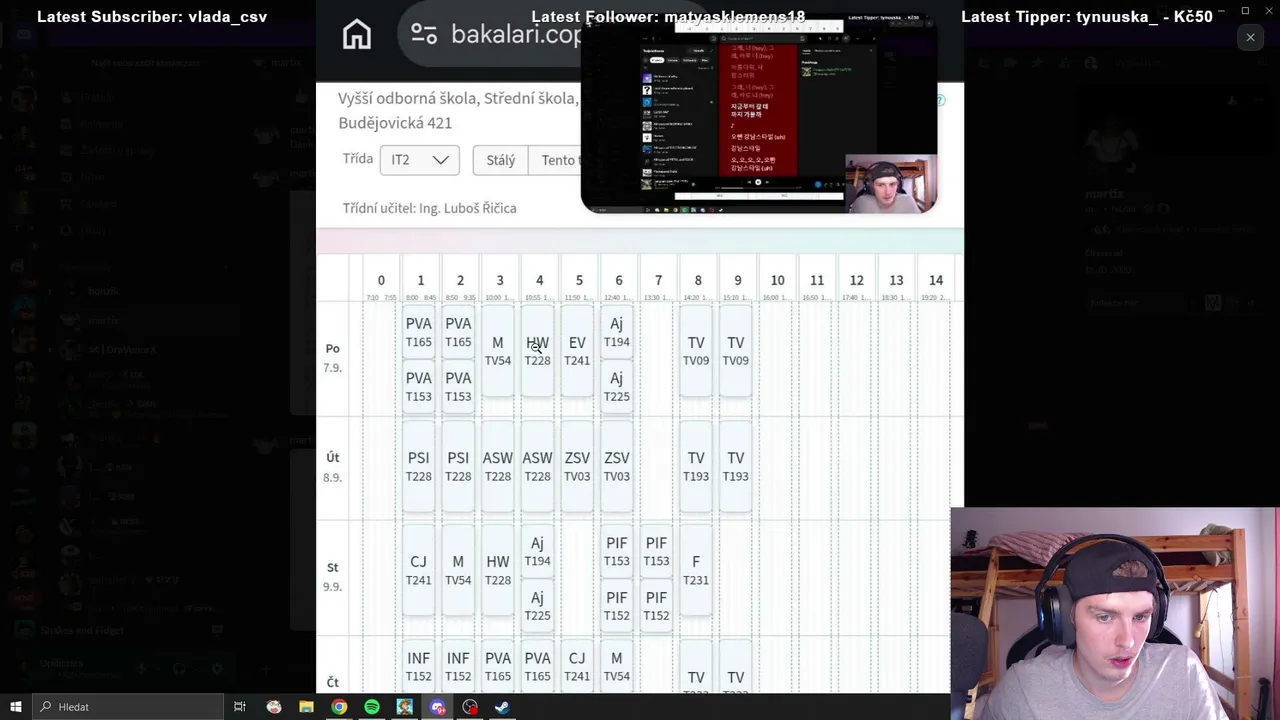Image resolution: width=1280 pixels, height=720 pixels.
Task: Open Monday's period 1 PVA T165 lesson
Action: [x=419, y=332]
